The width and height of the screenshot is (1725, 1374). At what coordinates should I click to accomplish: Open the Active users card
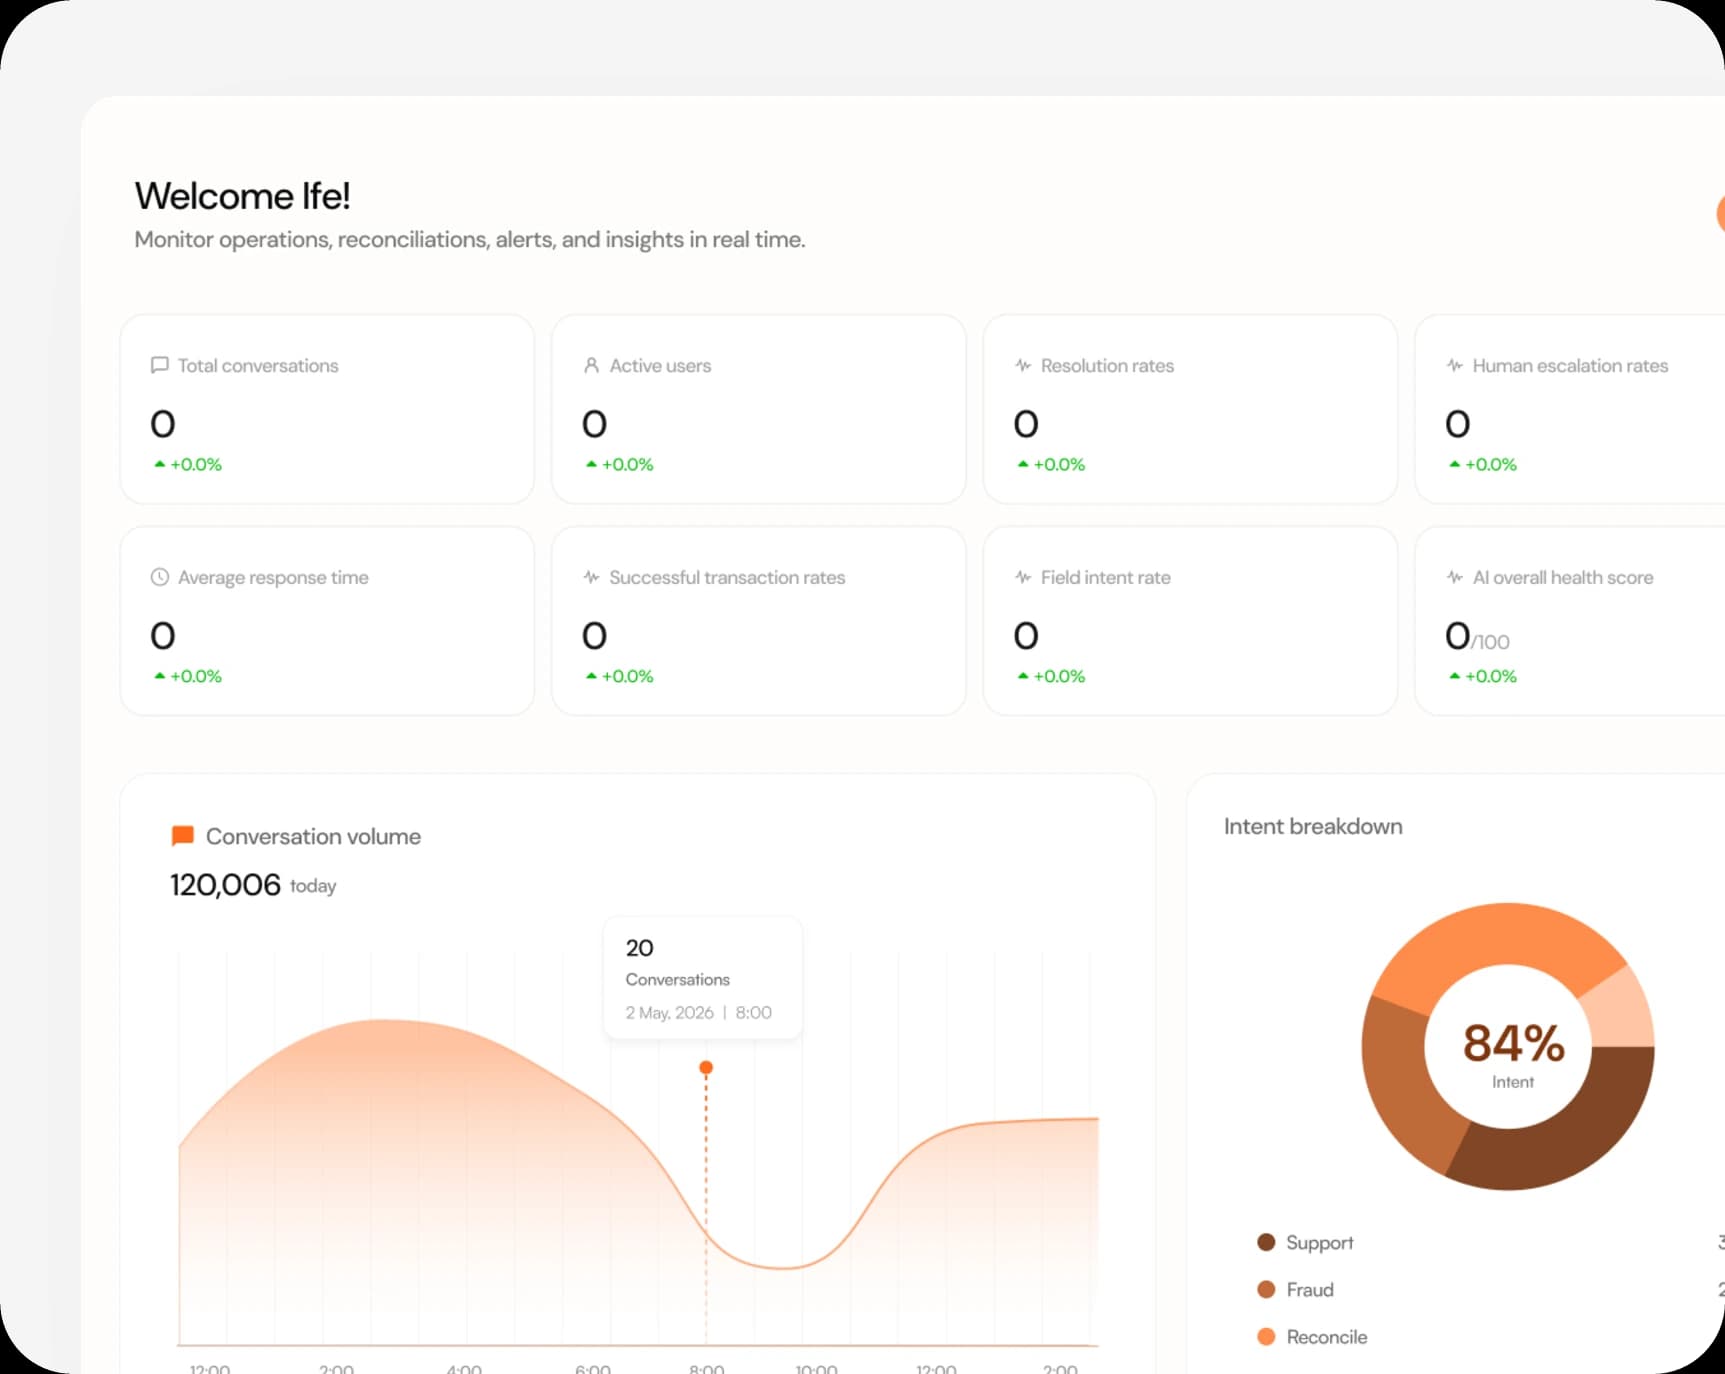(x=759, y=409)
